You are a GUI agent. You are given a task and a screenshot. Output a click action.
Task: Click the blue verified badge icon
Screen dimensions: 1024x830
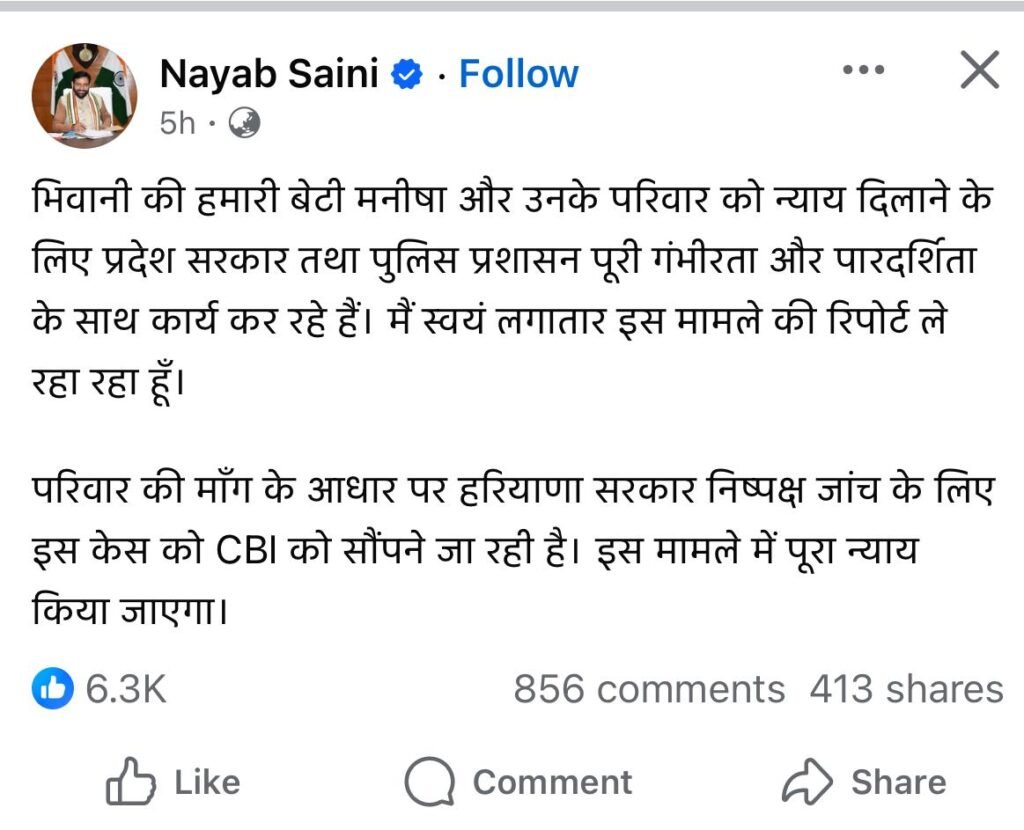407,75
